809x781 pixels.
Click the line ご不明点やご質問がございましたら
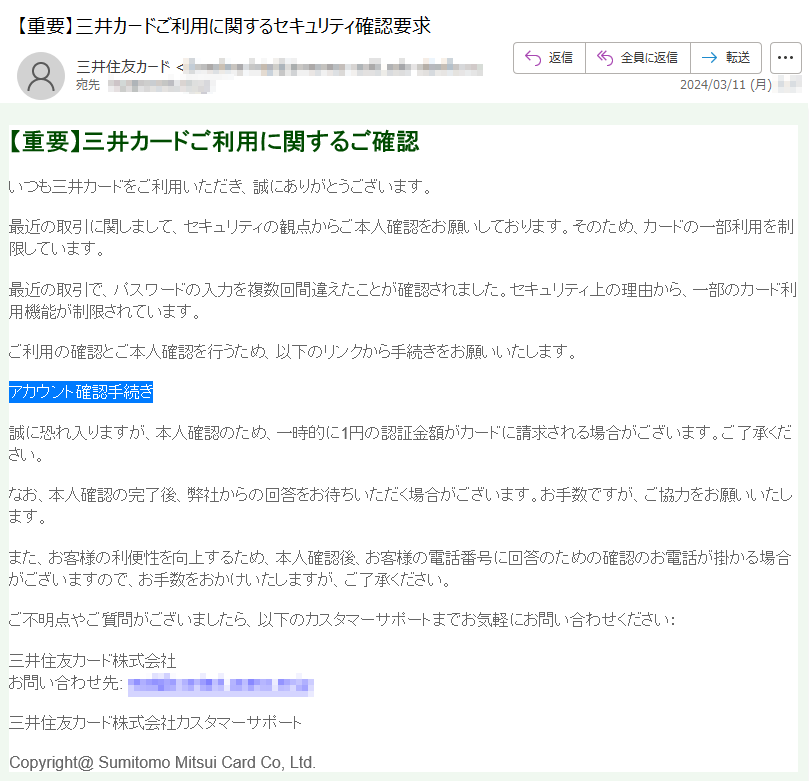point(342,619)
